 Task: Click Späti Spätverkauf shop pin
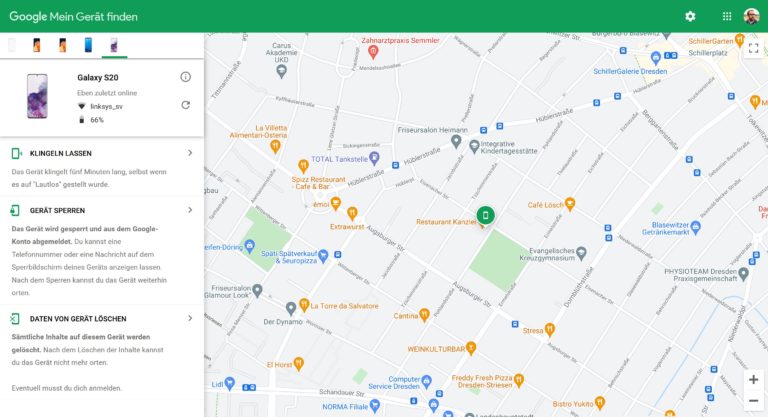(323, 255)
